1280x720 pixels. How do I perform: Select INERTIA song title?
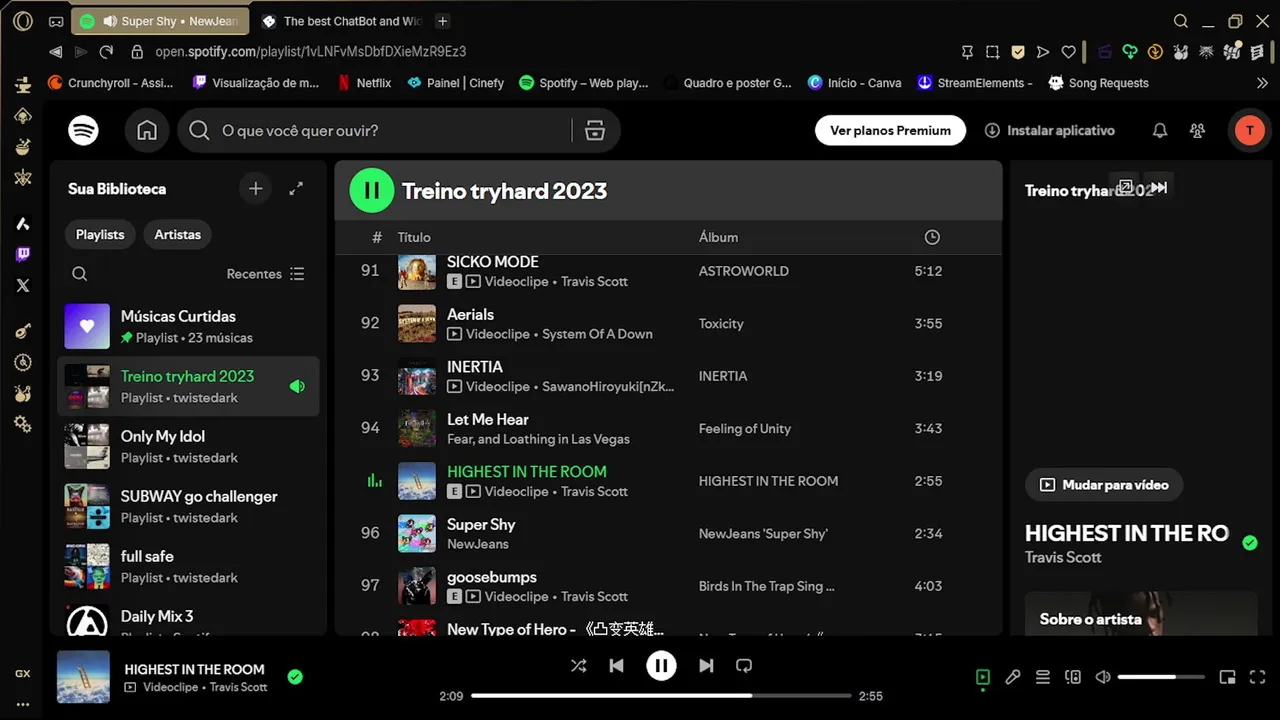click(475, 366)
